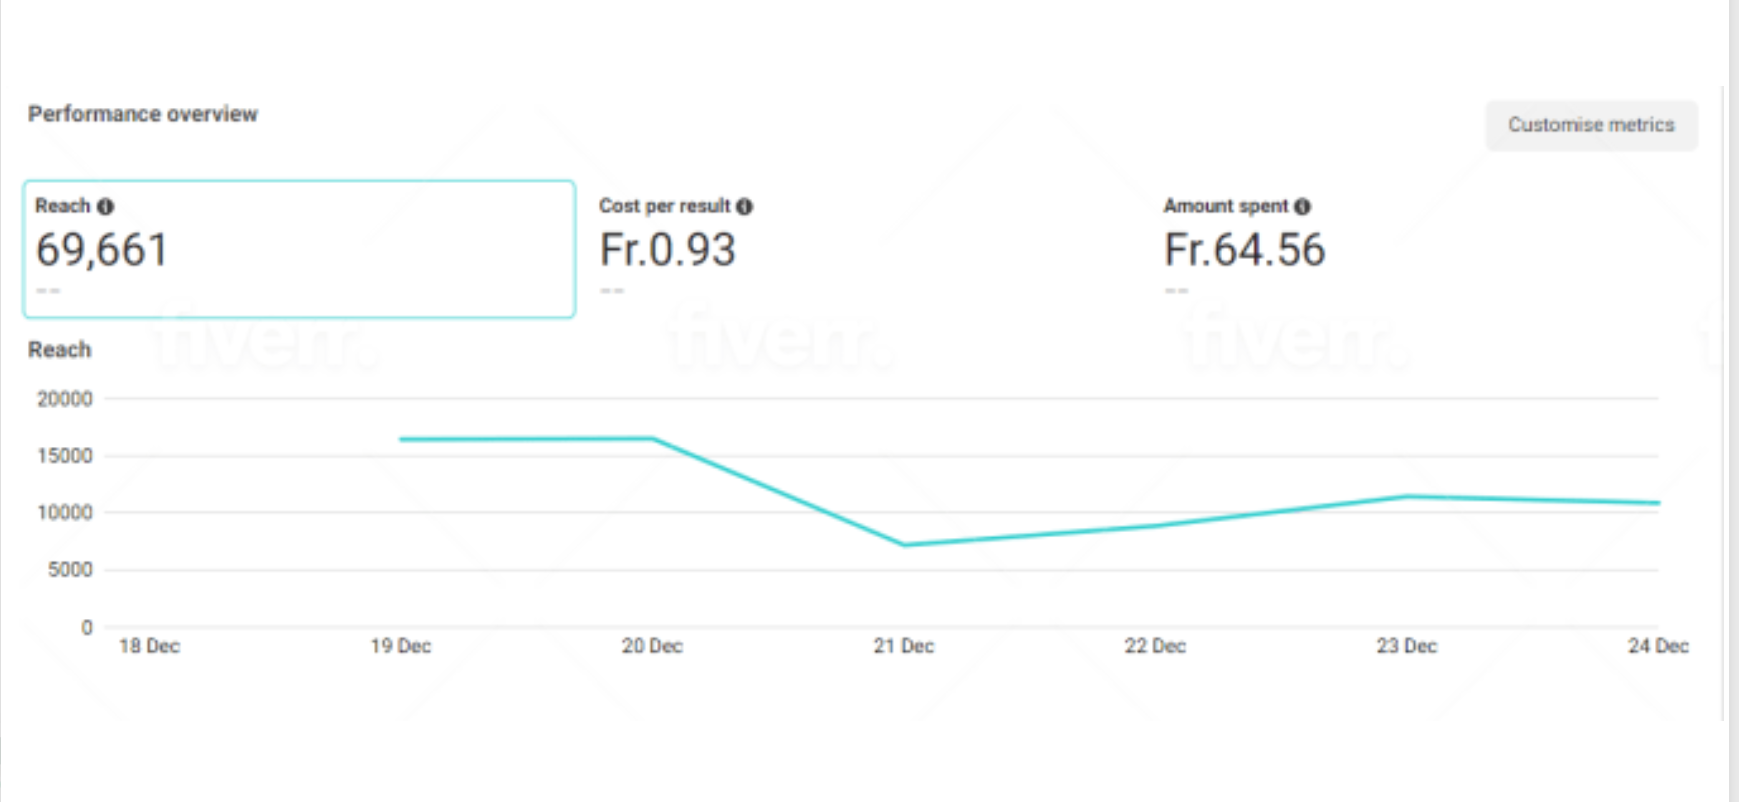Open the Customise metrics button
Image resolution: width=1739 pixels, height=802 pixels.
1591,125
